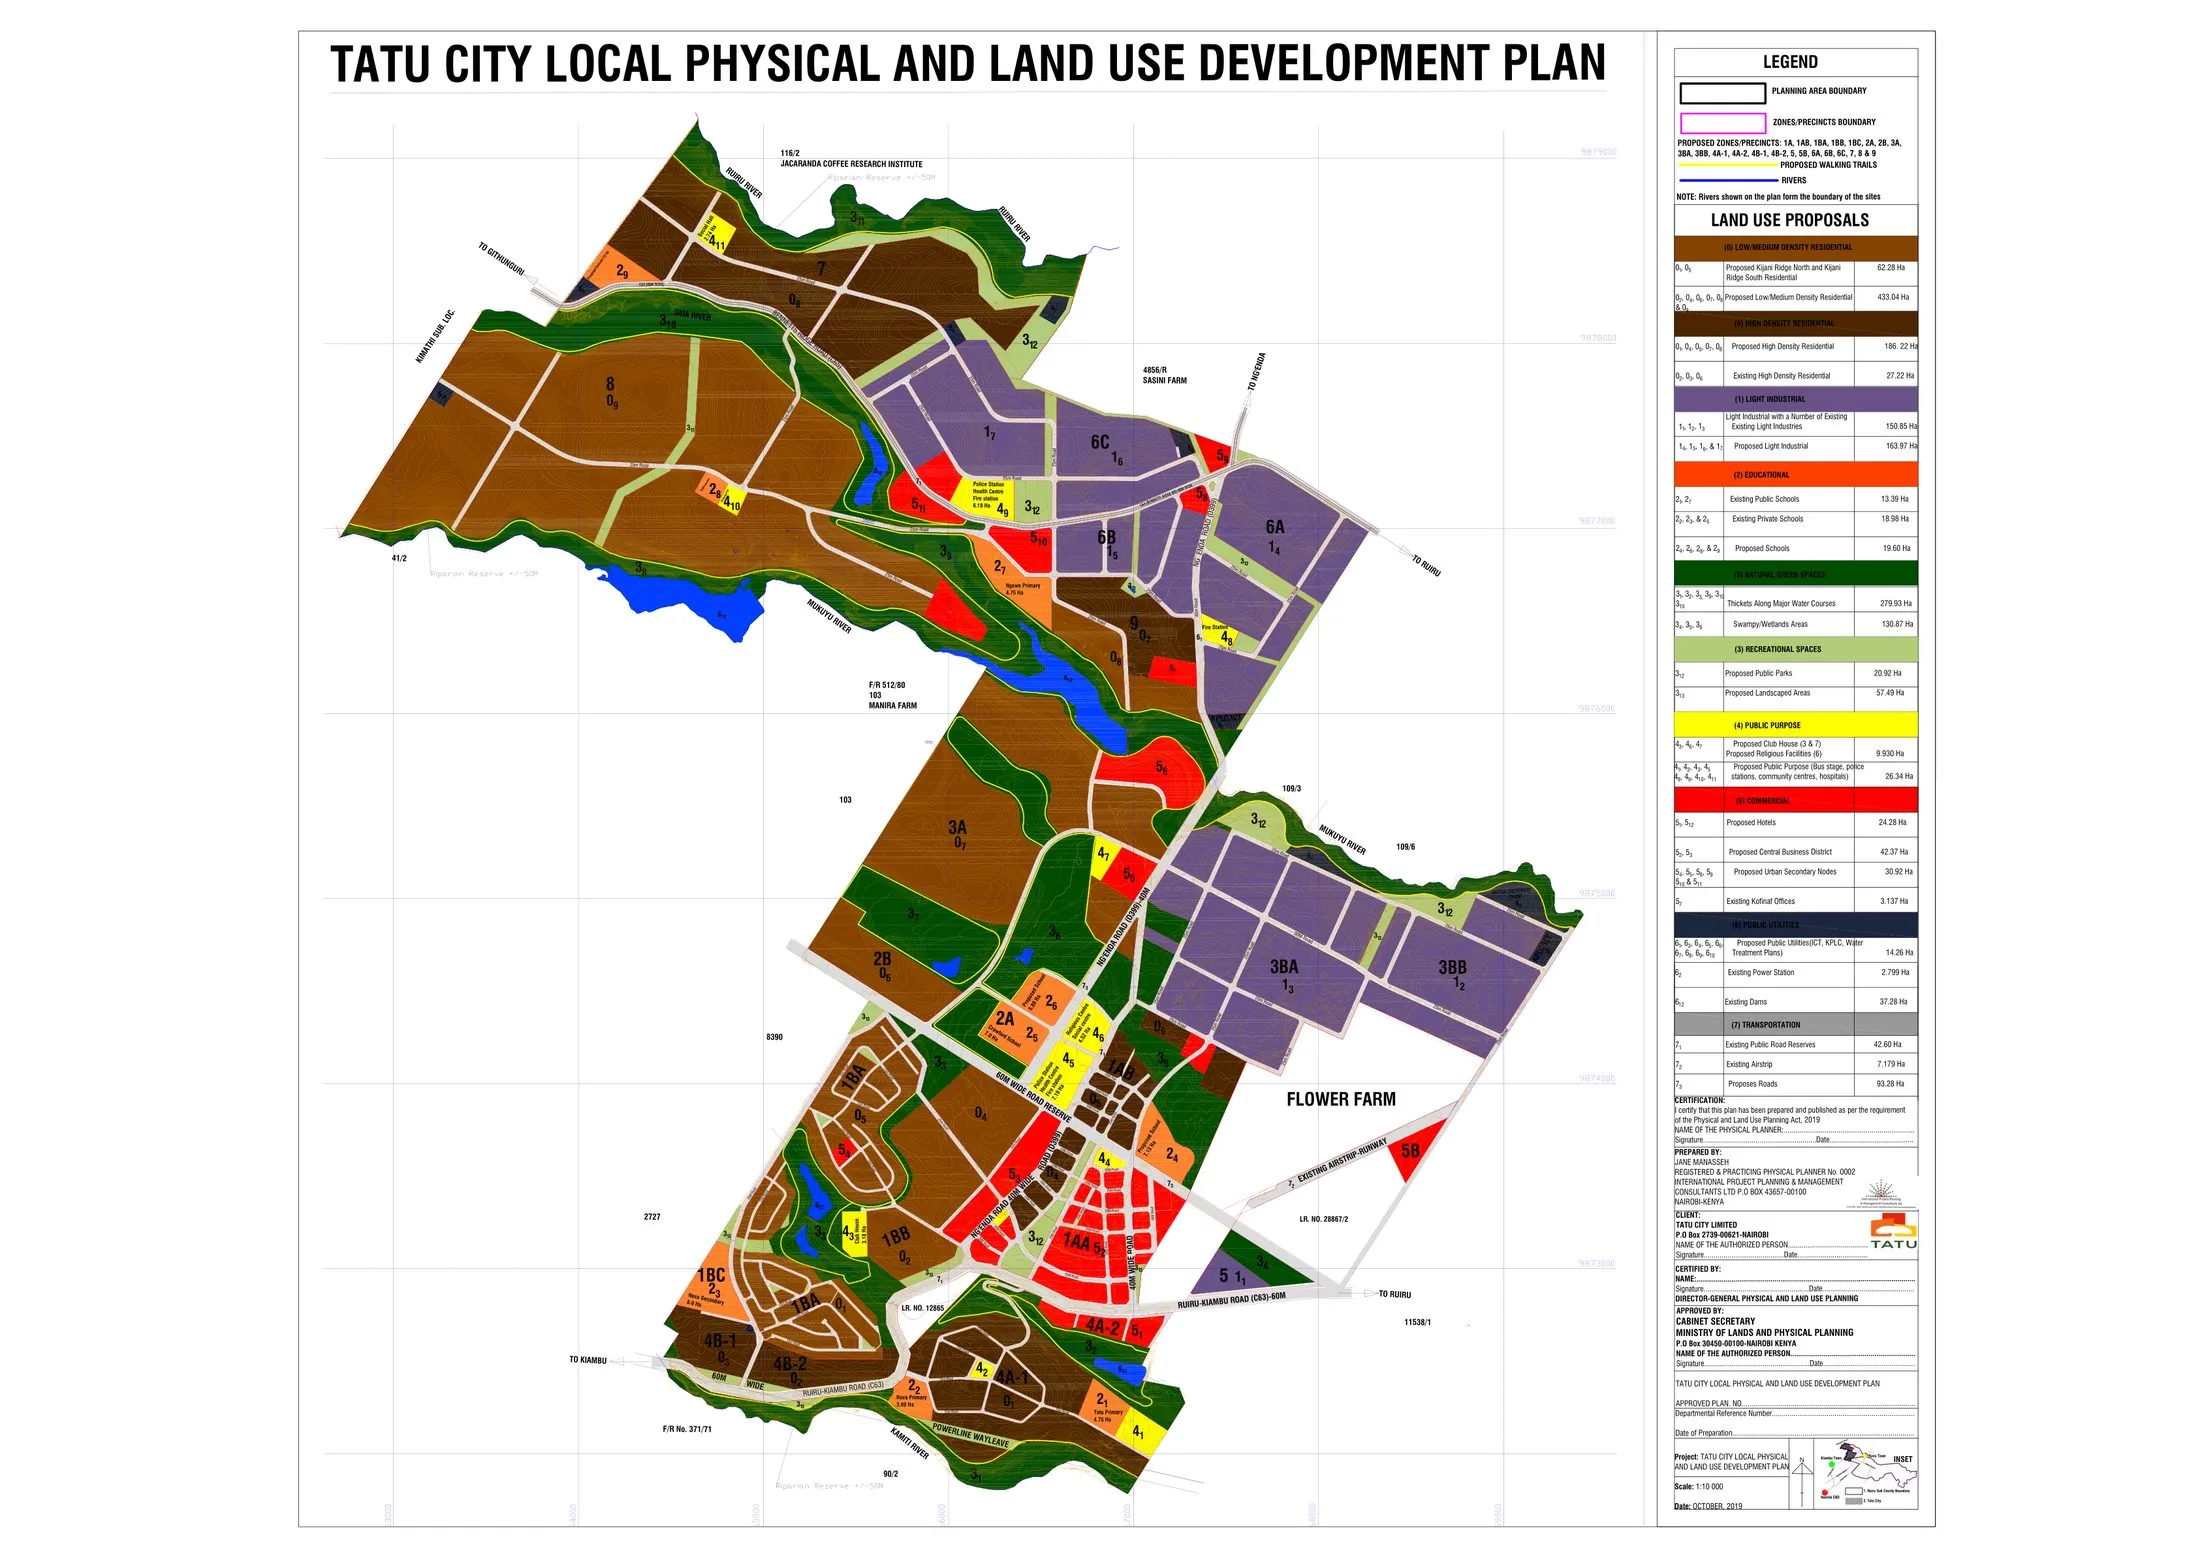Click the north arrow symbol
Image resolution: width=2200 pixels, height=1556 pixels.
pos(1802,1480)
